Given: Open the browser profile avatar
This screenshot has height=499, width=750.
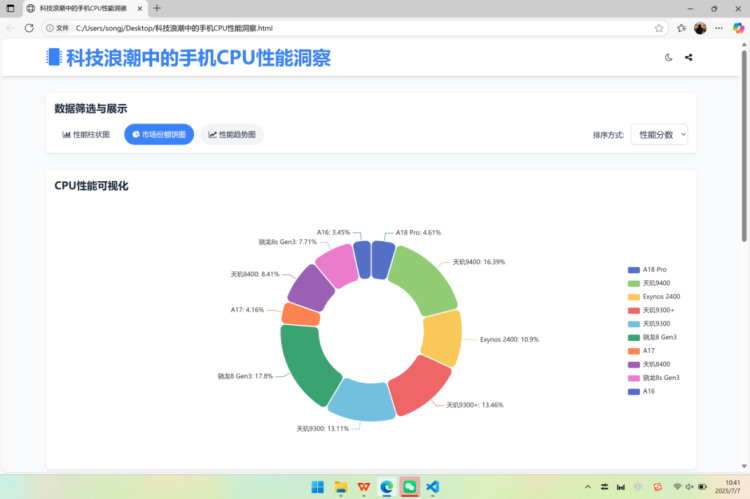Looking at the screenshot, I should pos(700,28).
